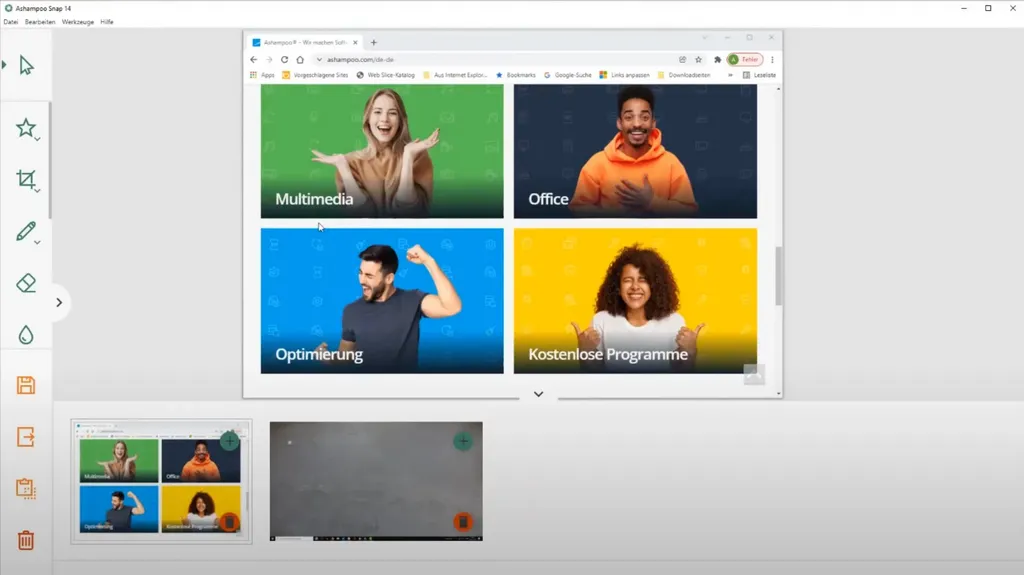Select the blur droplet tool
Viewport: 1024px width, 575px height.
click(x=26, y=335)
